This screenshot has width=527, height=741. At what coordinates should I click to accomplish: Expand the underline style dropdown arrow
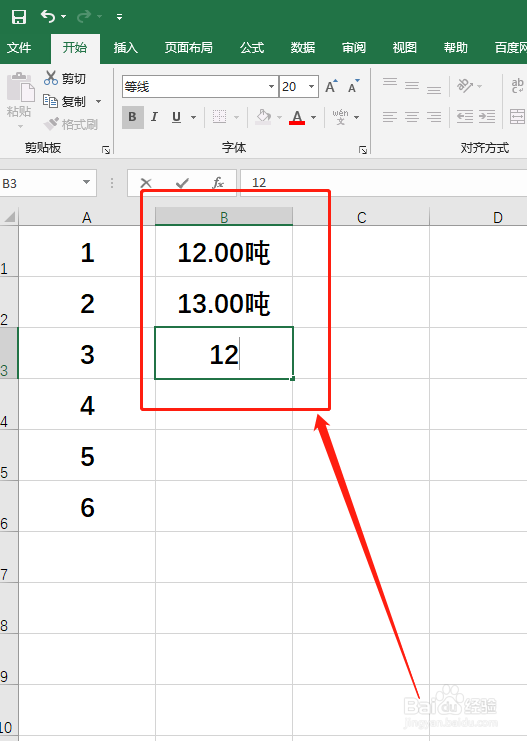coord(193,117)
